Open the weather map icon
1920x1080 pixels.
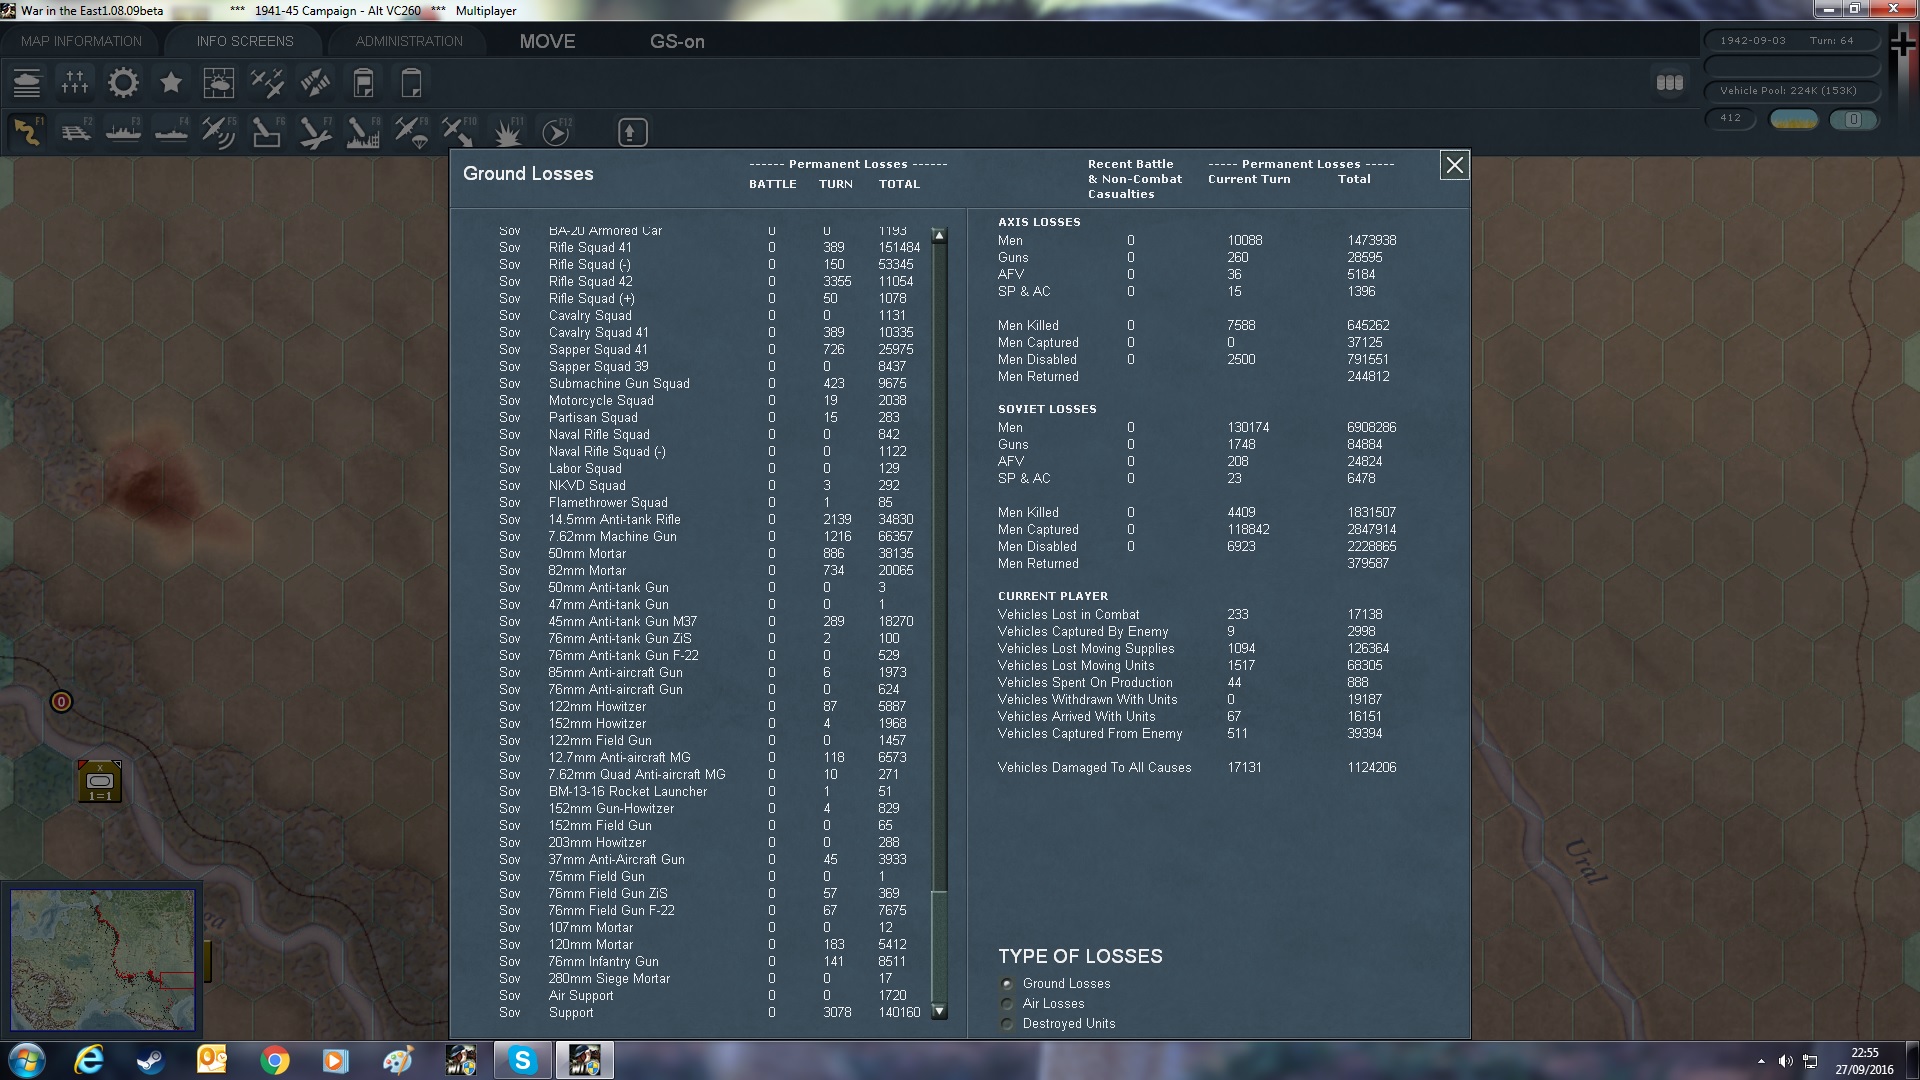click(219, 83)
